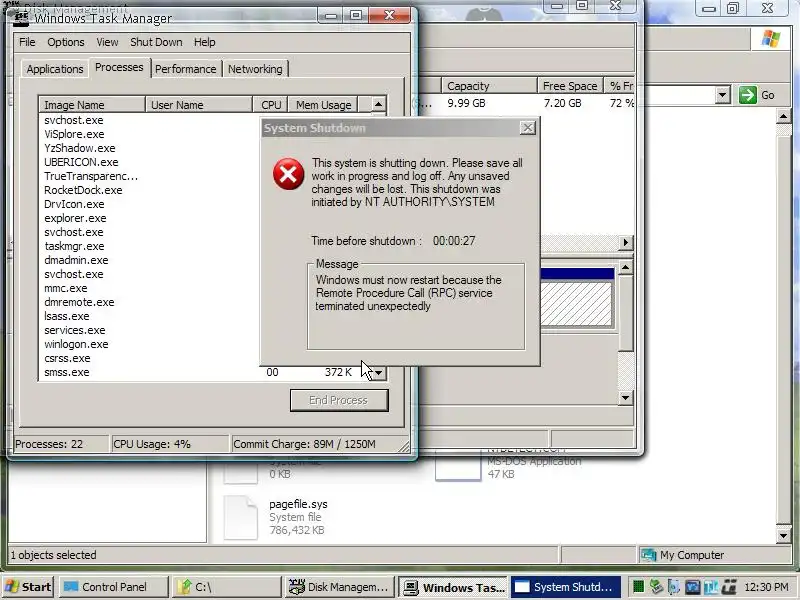Image resolution: width=800 pixels, height=600 pixels.
Task: Click the Windows flag logo in explorer
Action: point(770,39)
